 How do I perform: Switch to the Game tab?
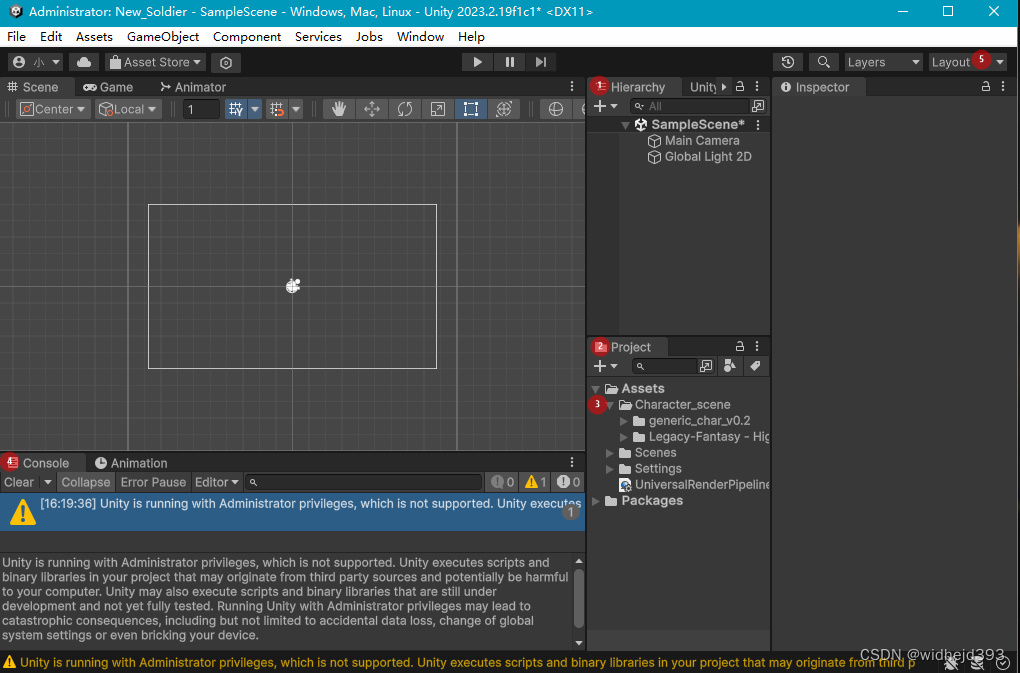pos(108,86)
